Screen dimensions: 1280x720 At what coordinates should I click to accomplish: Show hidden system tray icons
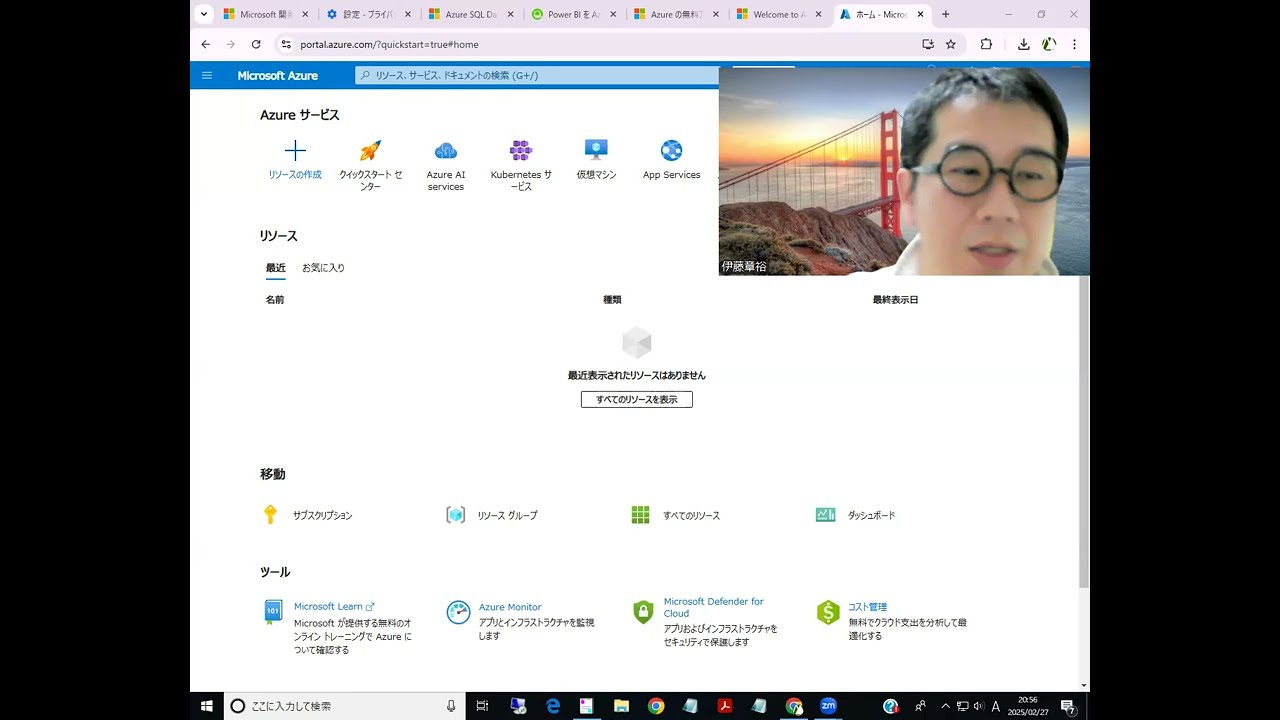click(945, 706)
